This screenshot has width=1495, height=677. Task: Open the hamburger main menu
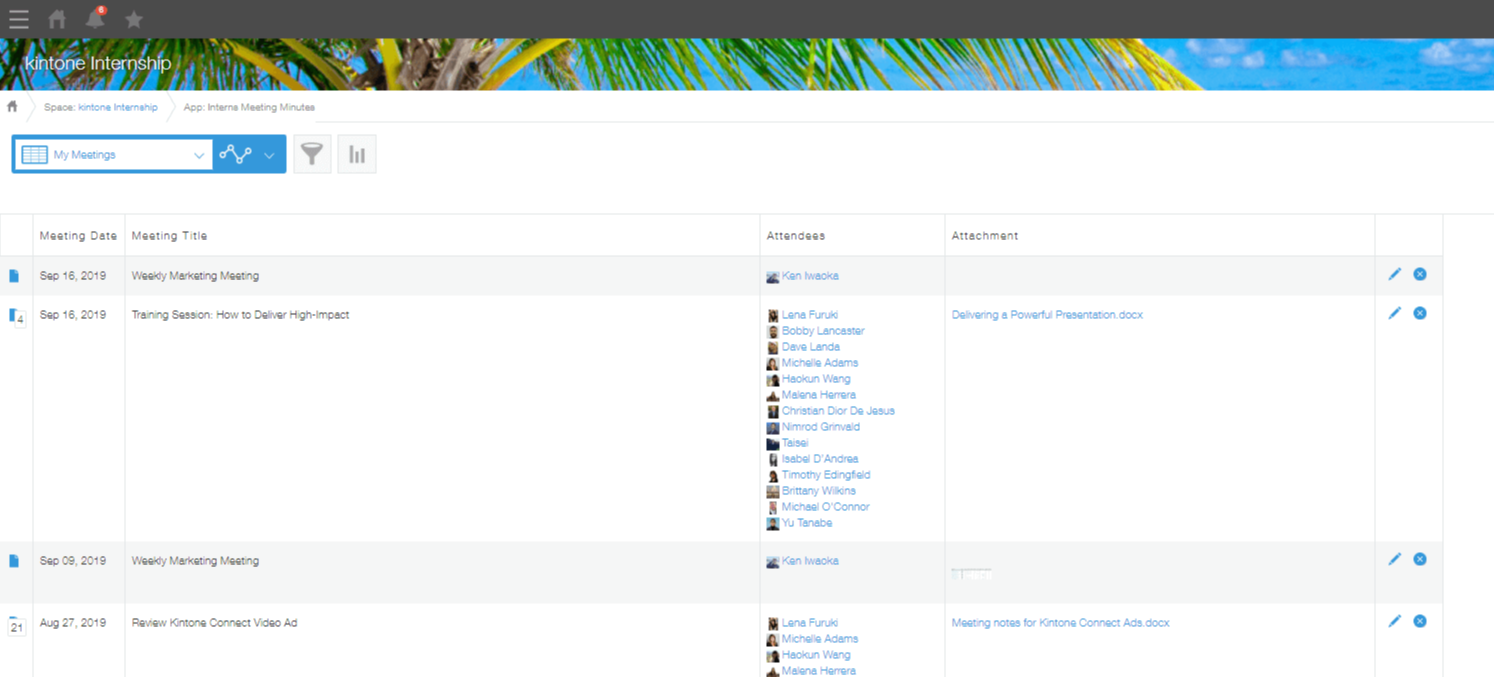(18, 19)
